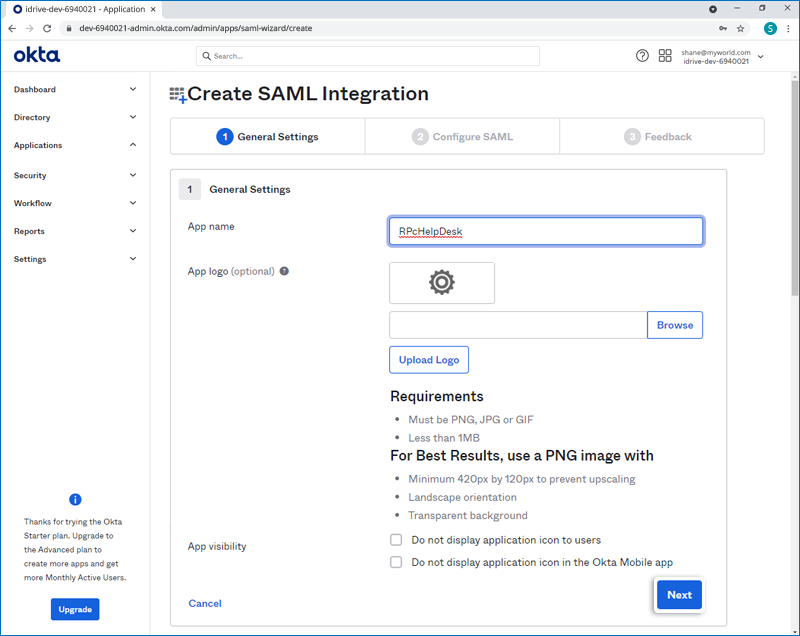
Task: Click the apps grid icon near the account
Action: coord(665,56)
